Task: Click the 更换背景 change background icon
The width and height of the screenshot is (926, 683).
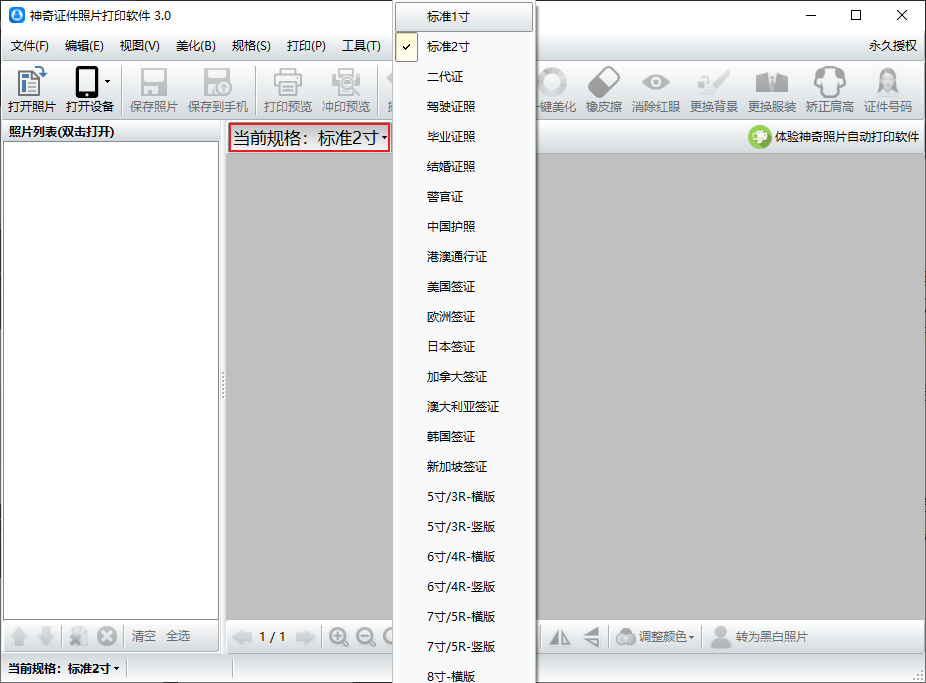Action: click(713, 82)
